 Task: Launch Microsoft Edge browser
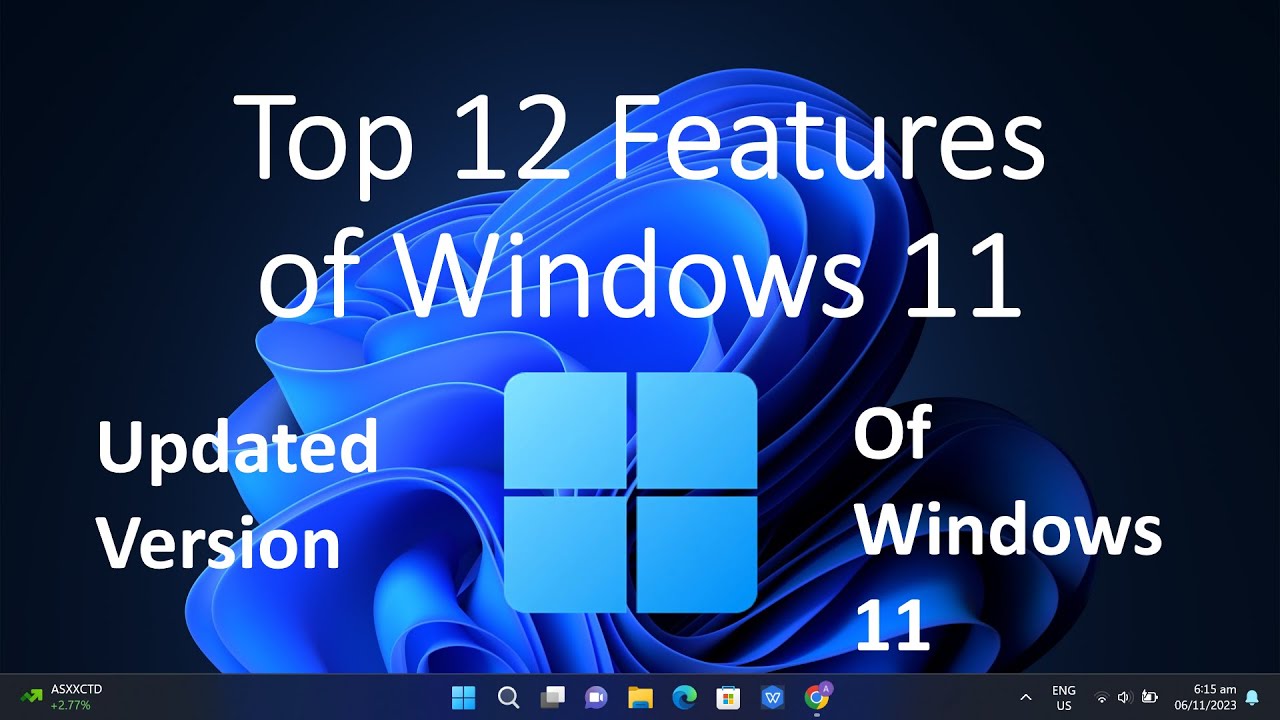click(x=684, y=697)
